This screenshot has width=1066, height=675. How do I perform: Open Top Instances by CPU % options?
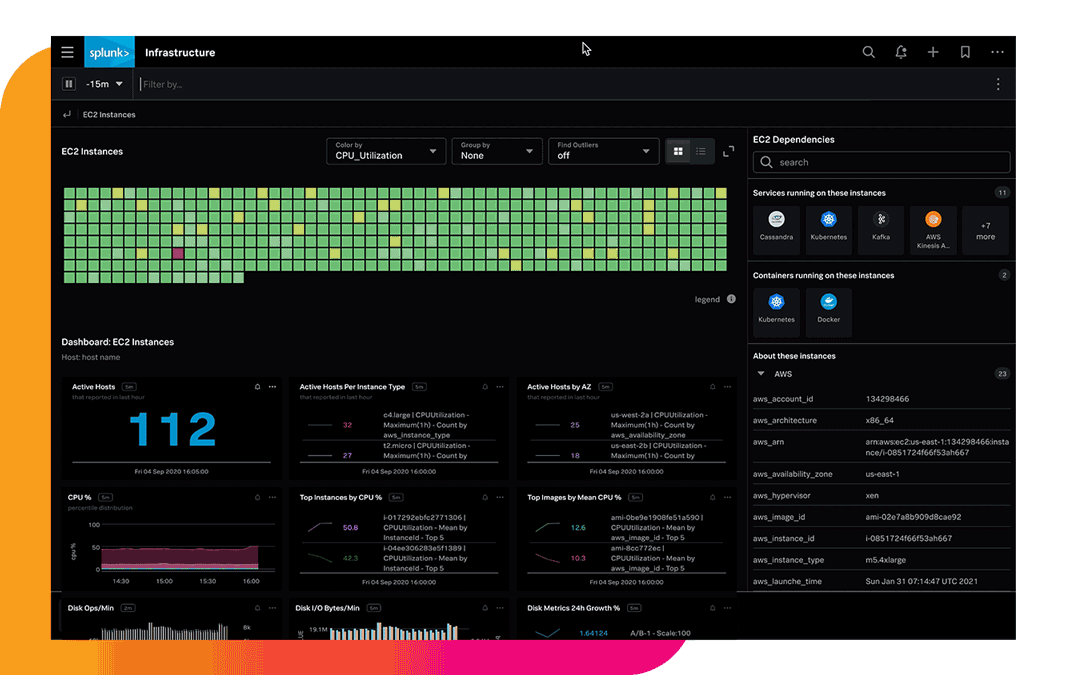[500, 498]
